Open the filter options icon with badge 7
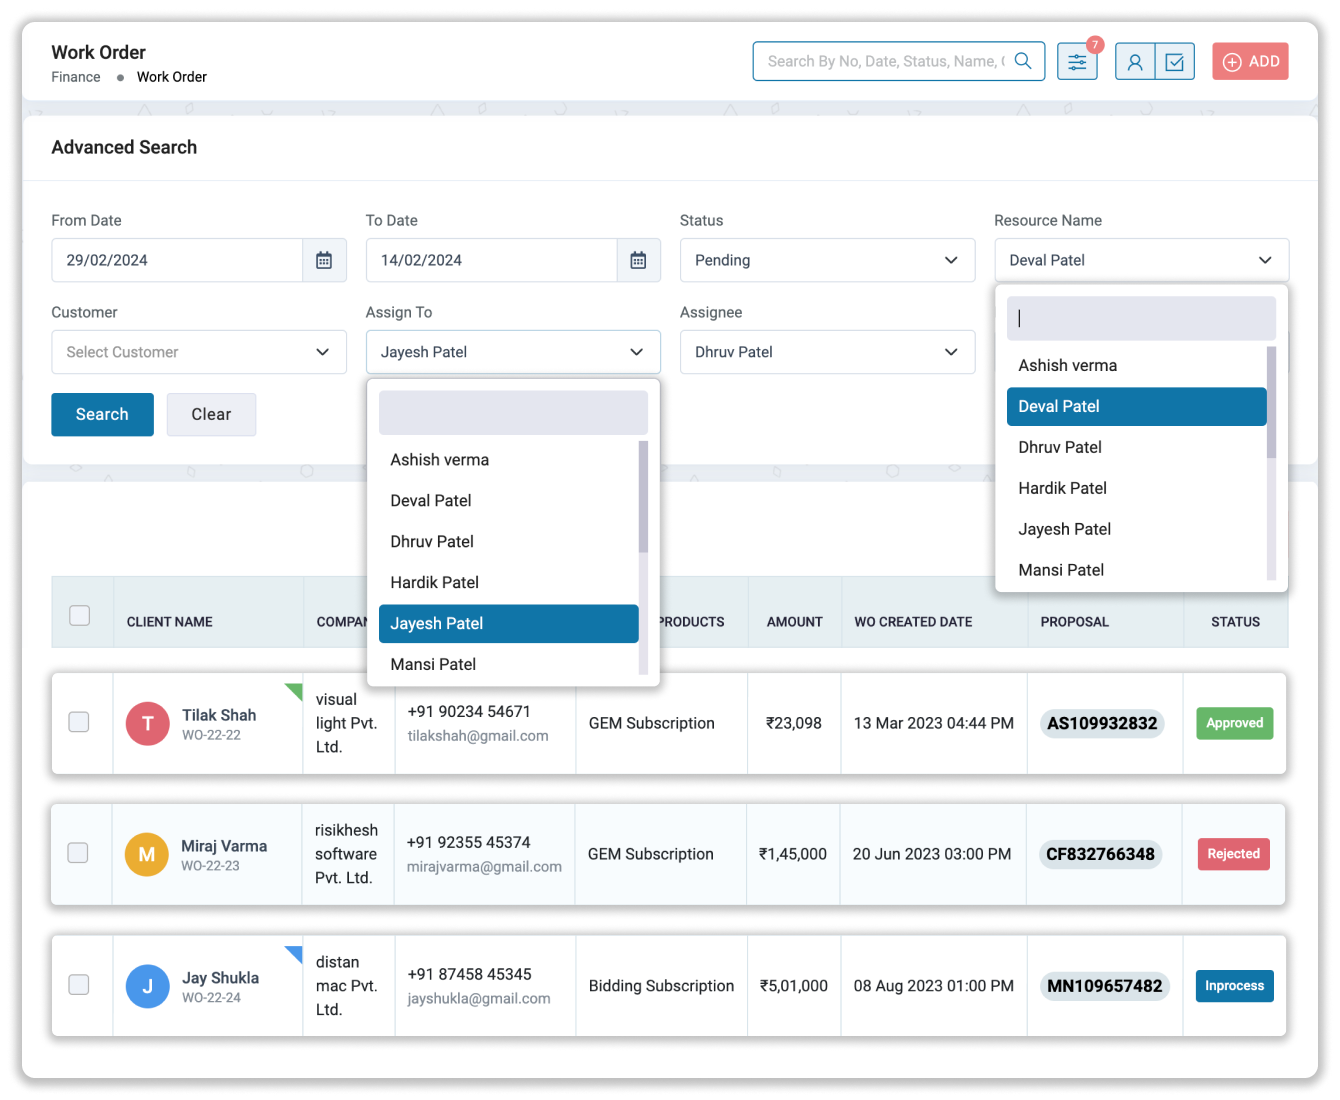1340x1100 pixels. [1077, 61]
